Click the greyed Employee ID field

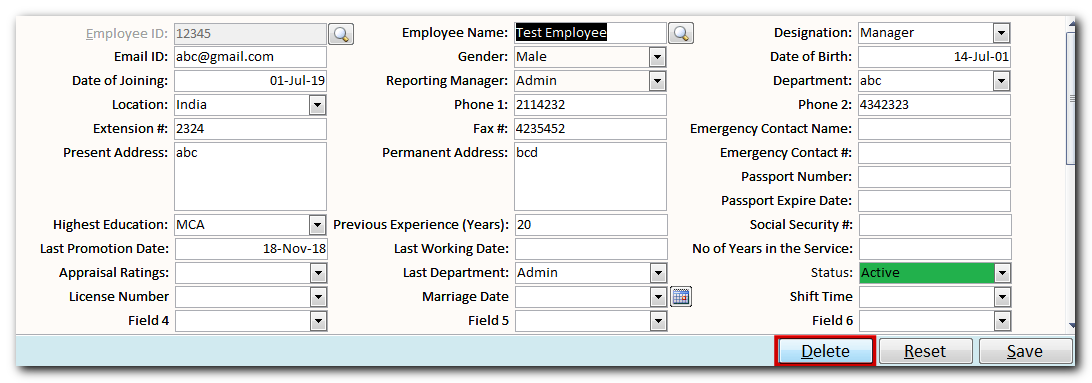250,33
